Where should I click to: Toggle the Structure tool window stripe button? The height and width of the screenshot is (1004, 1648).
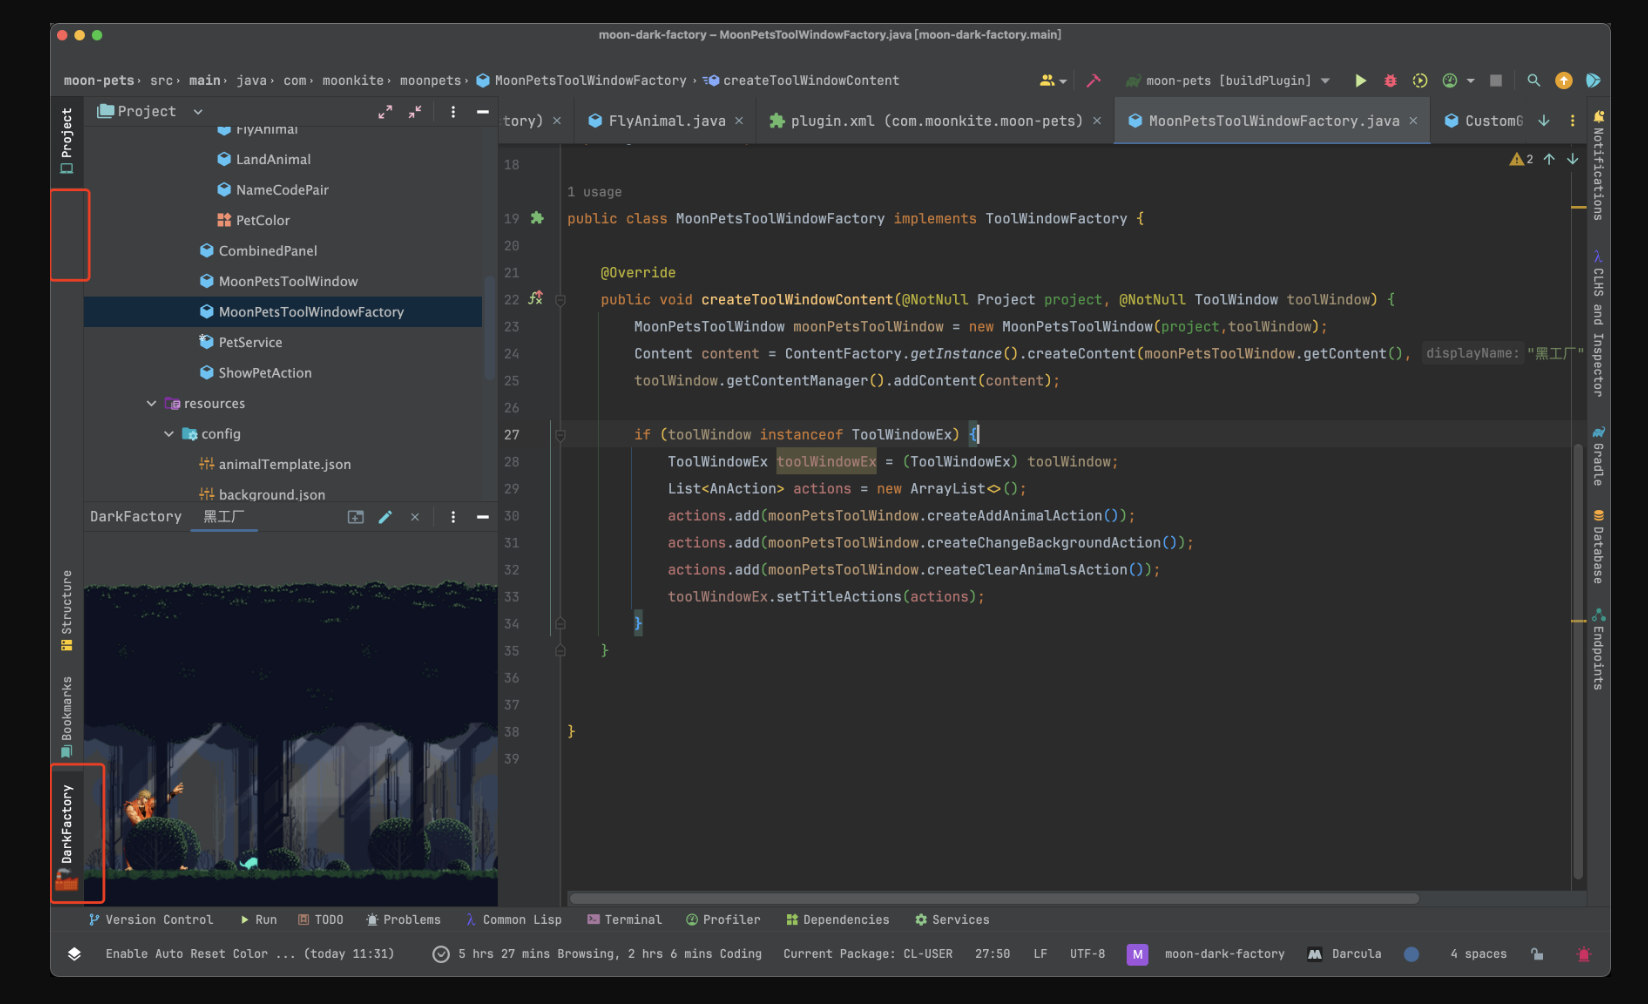(67, 610)
